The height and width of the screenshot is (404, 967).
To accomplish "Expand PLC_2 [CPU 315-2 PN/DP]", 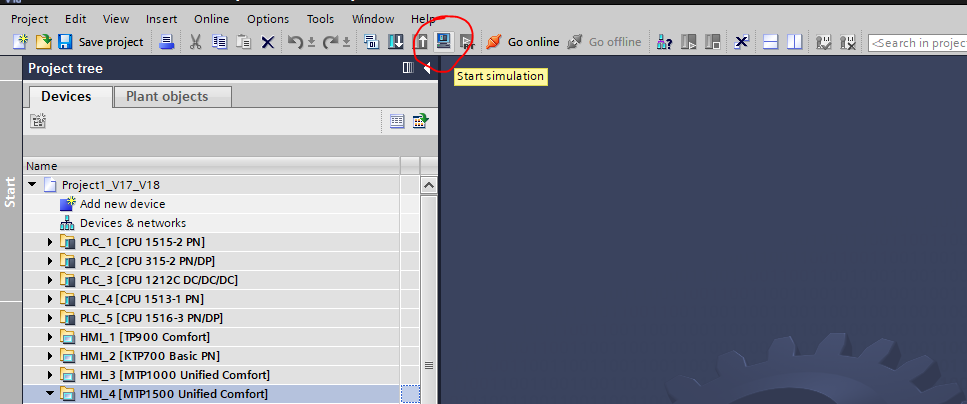I will coord(50,261).
